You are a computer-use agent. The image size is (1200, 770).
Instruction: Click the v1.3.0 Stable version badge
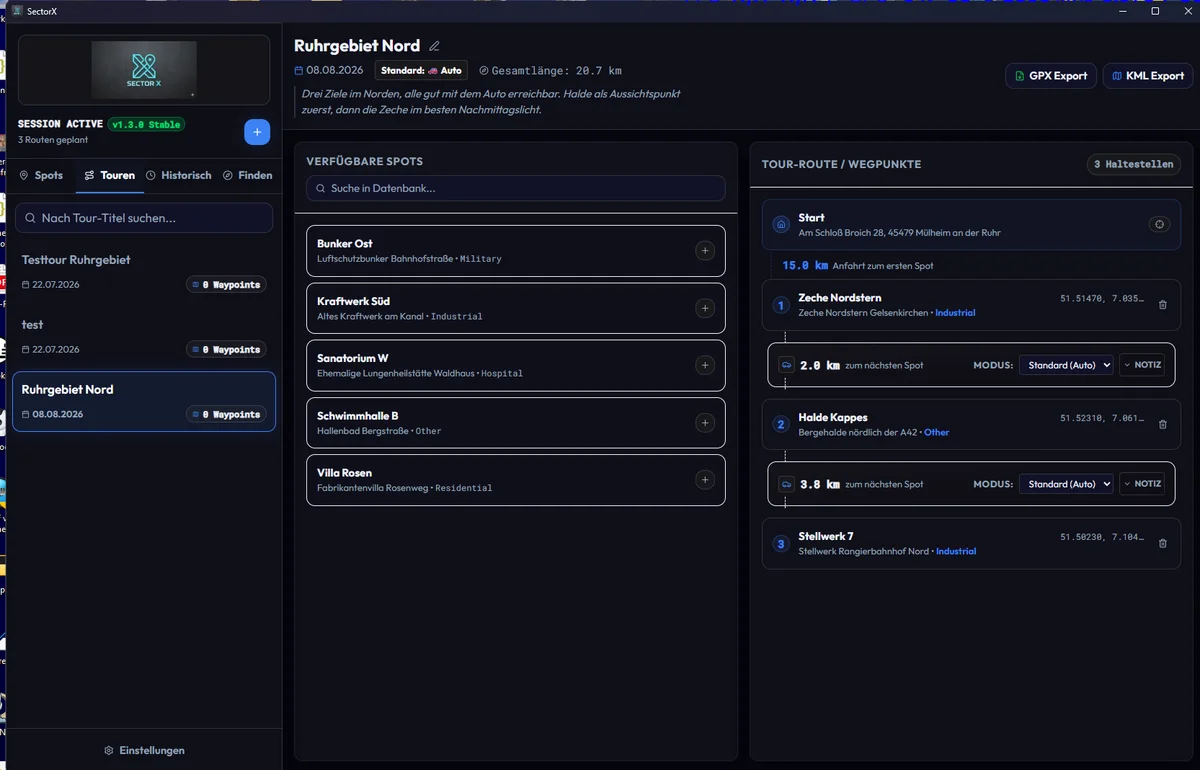pyautogui.click(x=146, y=124)
